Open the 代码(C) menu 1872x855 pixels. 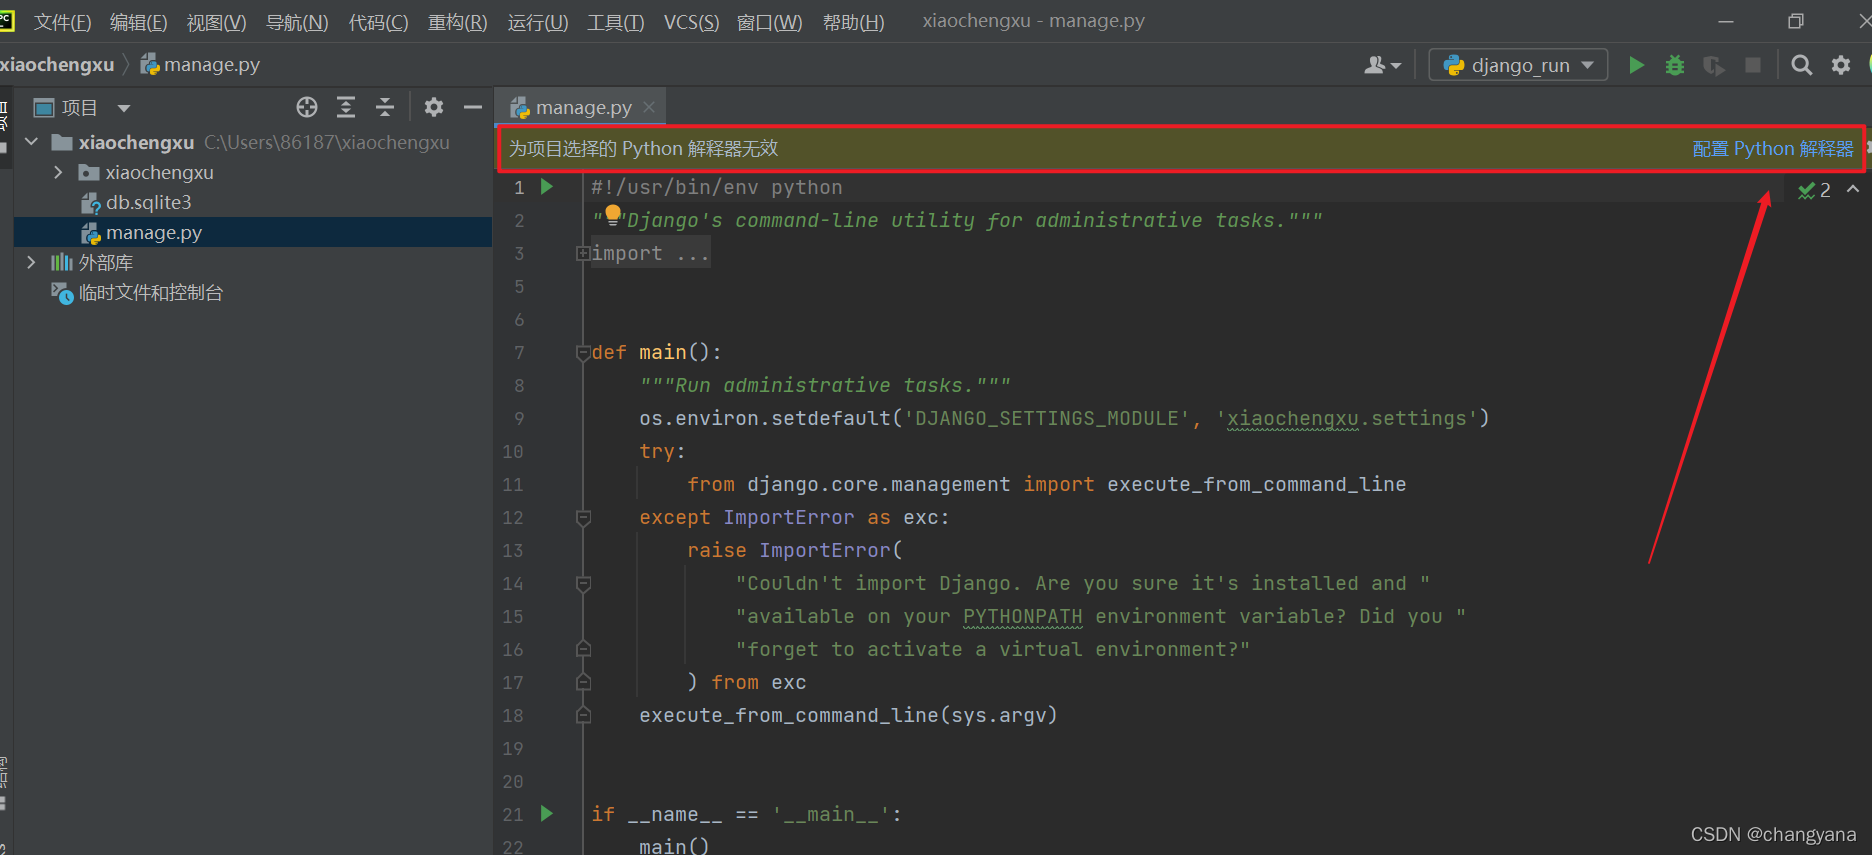point(378,22)
